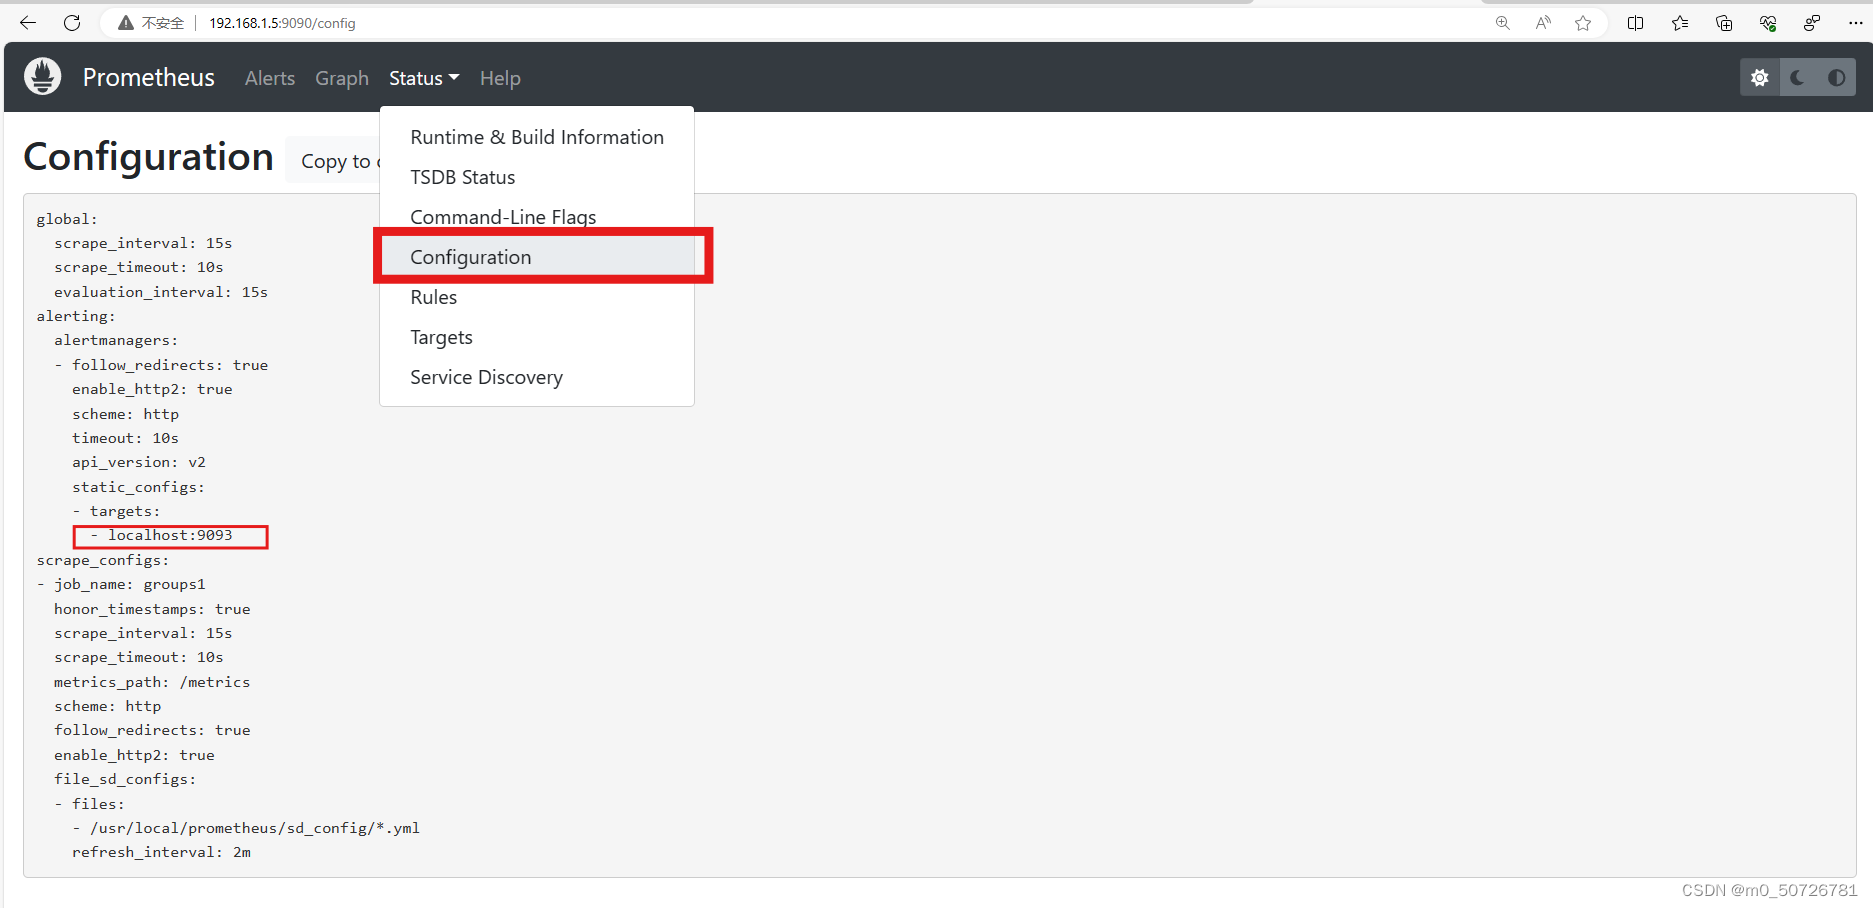Image resolution: width=1873 pixels, height=908 pixels.
Task: Click the Copy to clipboard button
Action: 334,161
